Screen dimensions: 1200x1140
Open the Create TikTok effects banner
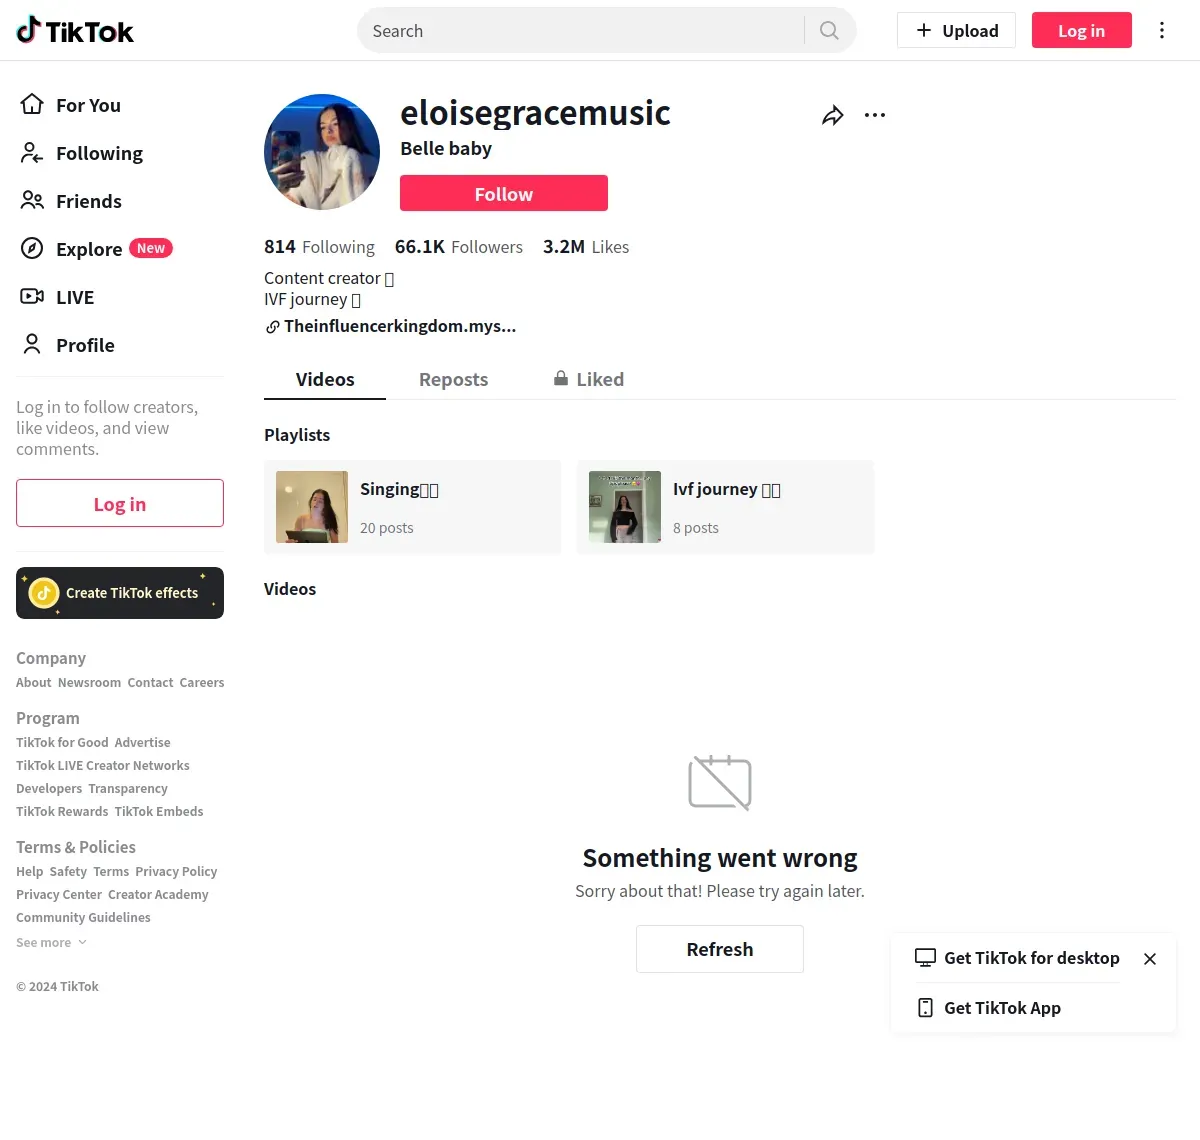(120, 593)
